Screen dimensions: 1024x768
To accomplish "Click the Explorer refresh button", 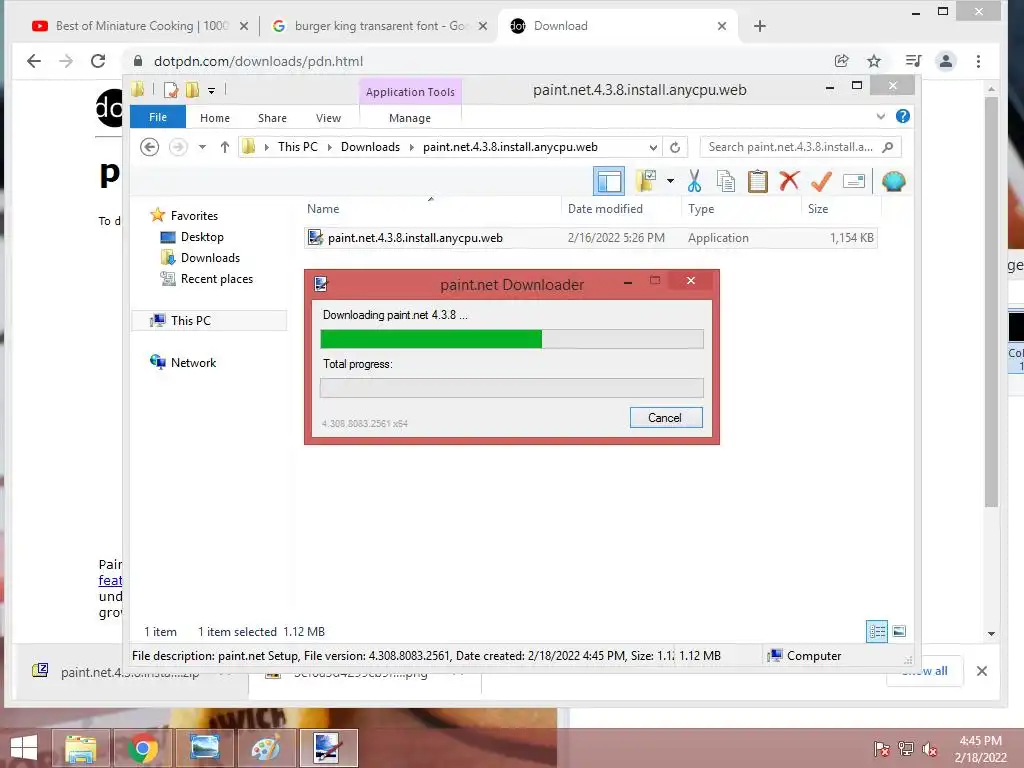I will click(x=675, y=147).
